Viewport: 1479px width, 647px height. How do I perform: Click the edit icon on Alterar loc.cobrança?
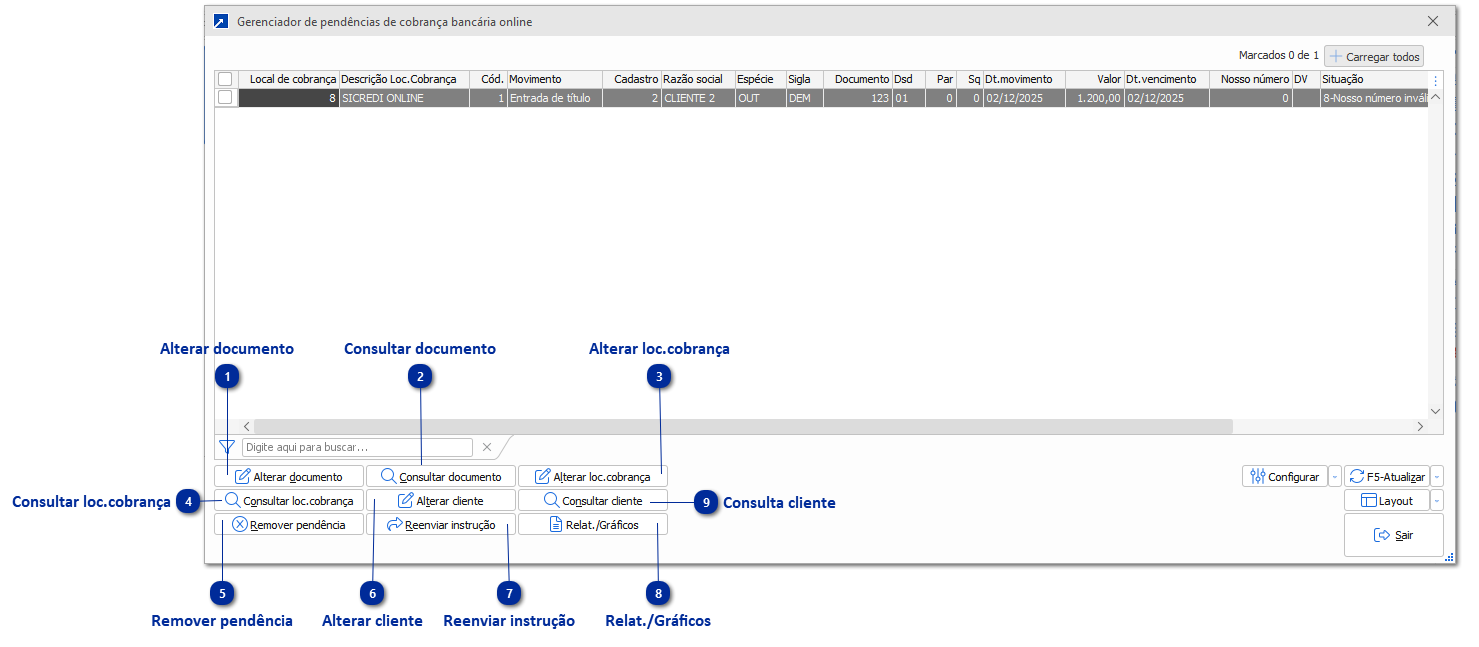(541, 475)
